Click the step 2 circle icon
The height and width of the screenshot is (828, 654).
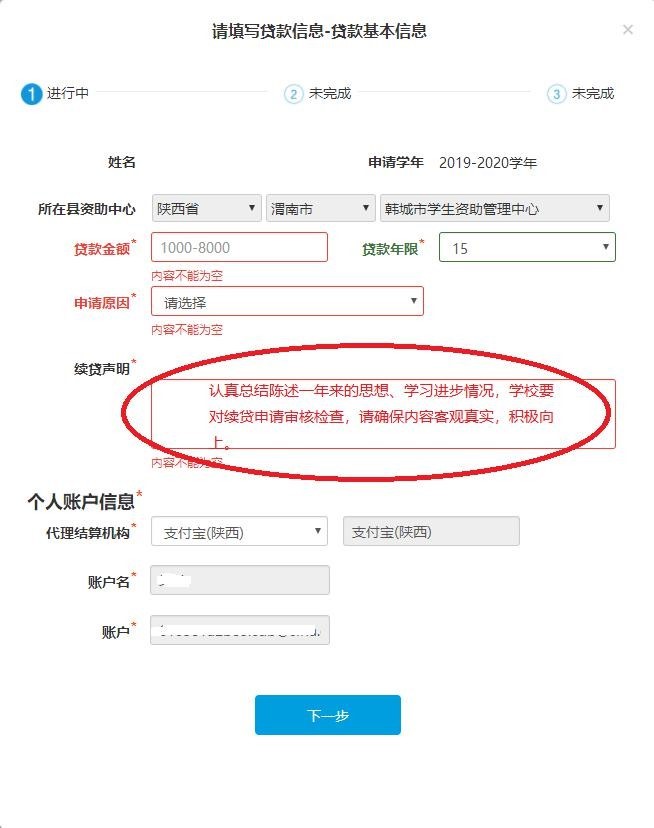click(x=293, y=94)
